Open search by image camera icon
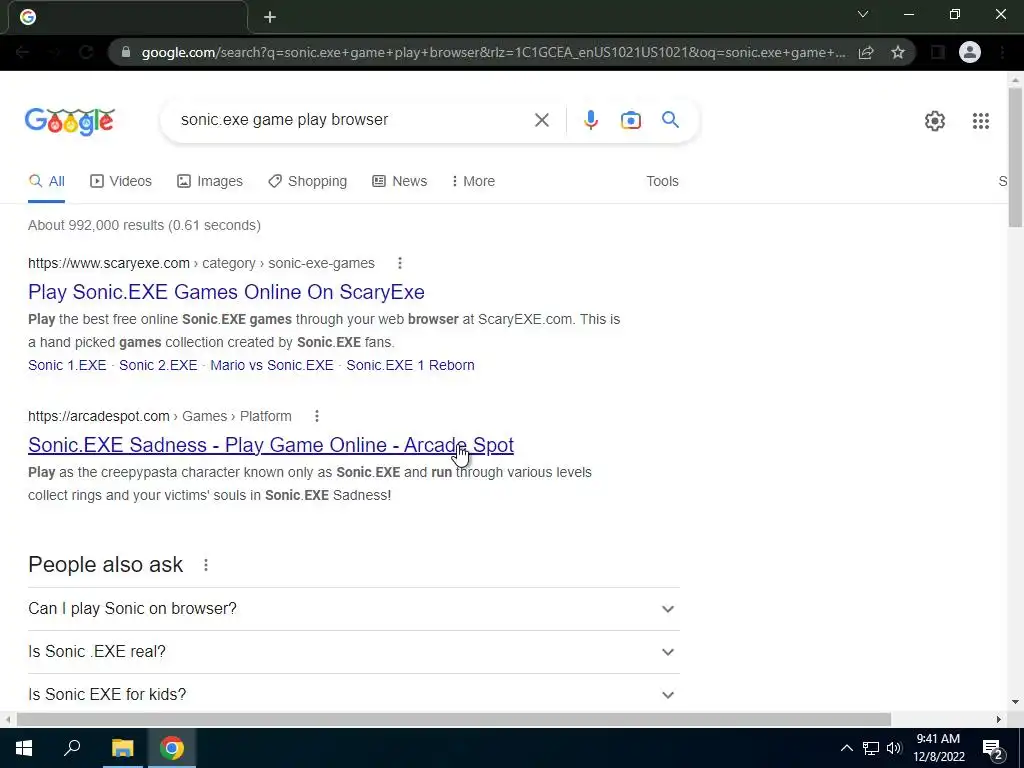Screen dimensions: 1024x768 pyautogui.click(x=630, y=120)
